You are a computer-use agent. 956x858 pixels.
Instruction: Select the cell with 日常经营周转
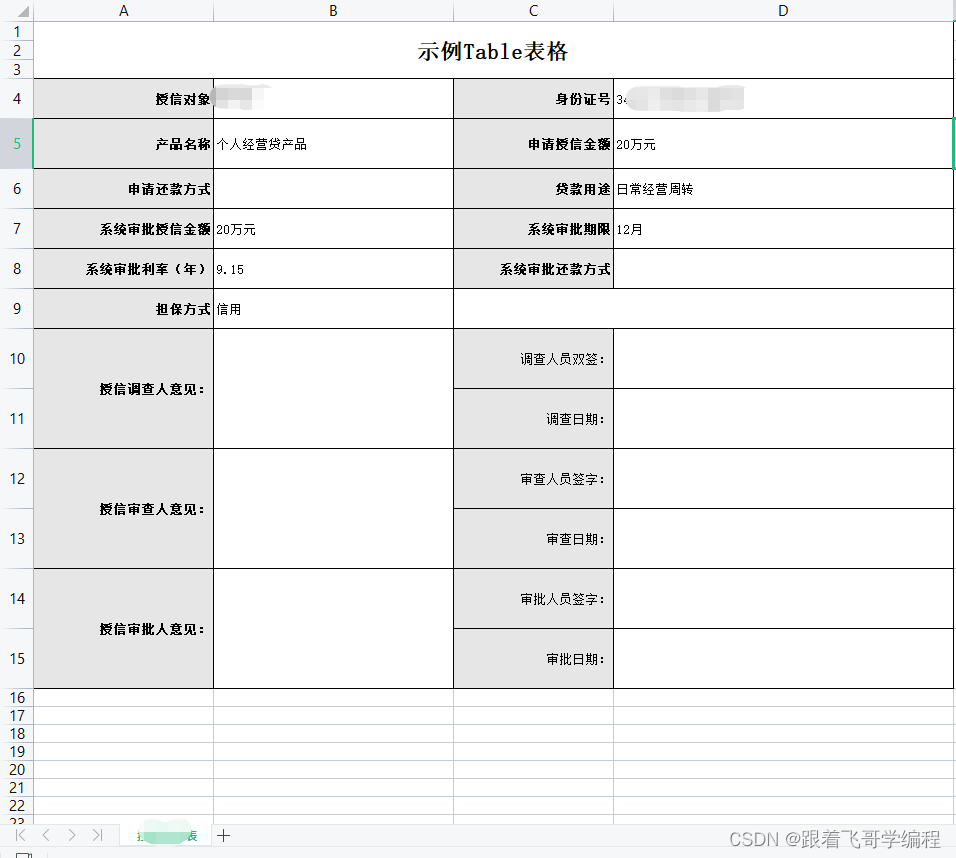pyautogui.click(x=783, y=189)
